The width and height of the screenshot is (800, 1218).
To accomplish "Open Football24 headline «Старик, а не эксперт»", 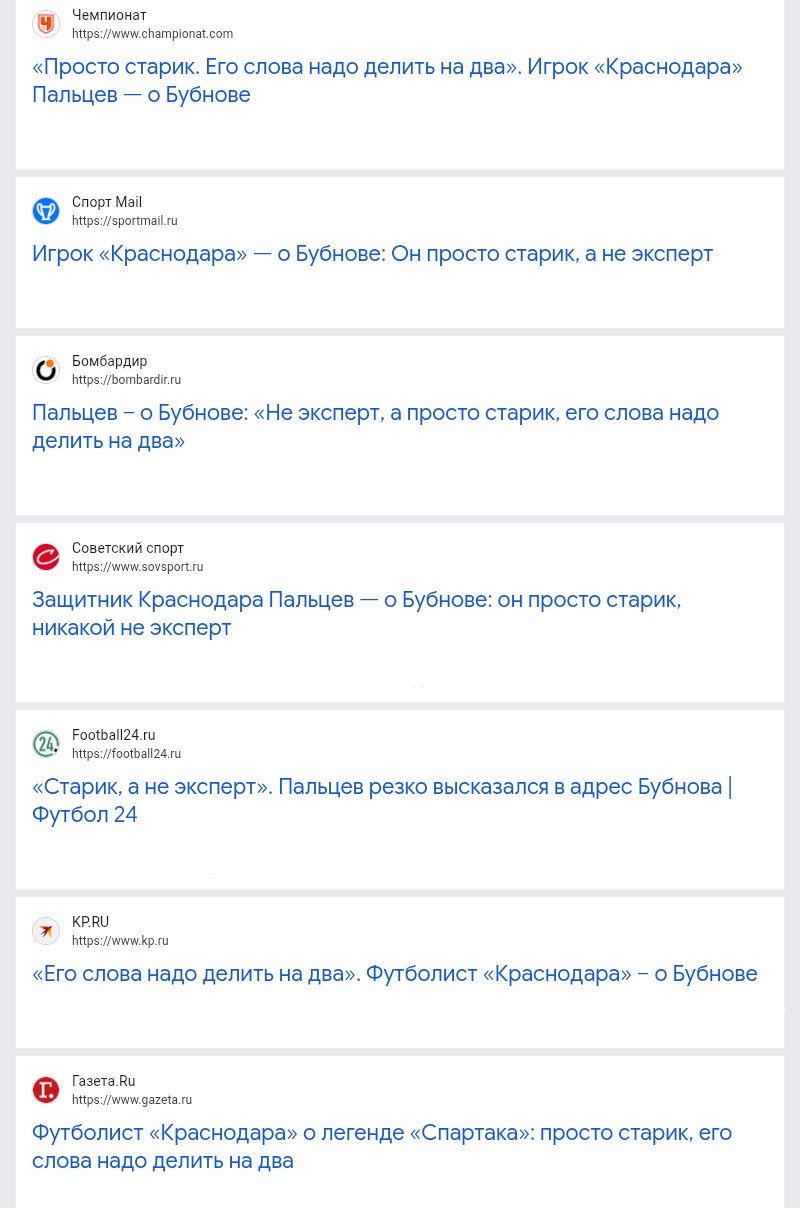I will point(382,801).
